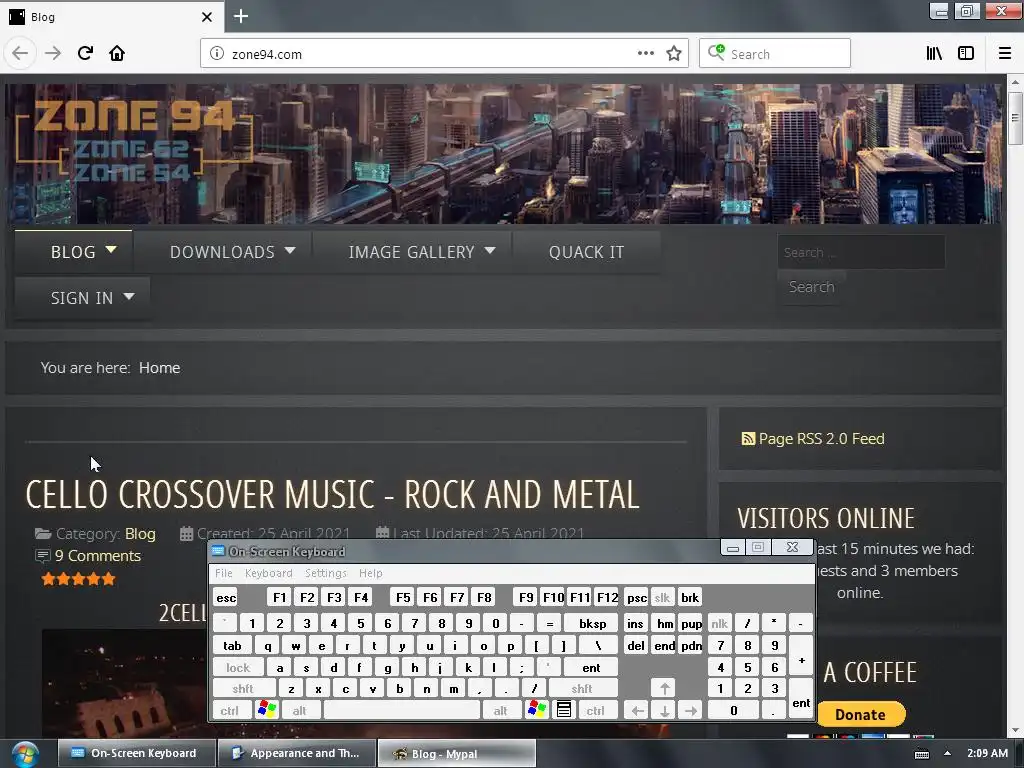1024x768 pixels.
Task: Click the up arrow key on On-Screen Keyboard
Action: click(x=664, y=688)
